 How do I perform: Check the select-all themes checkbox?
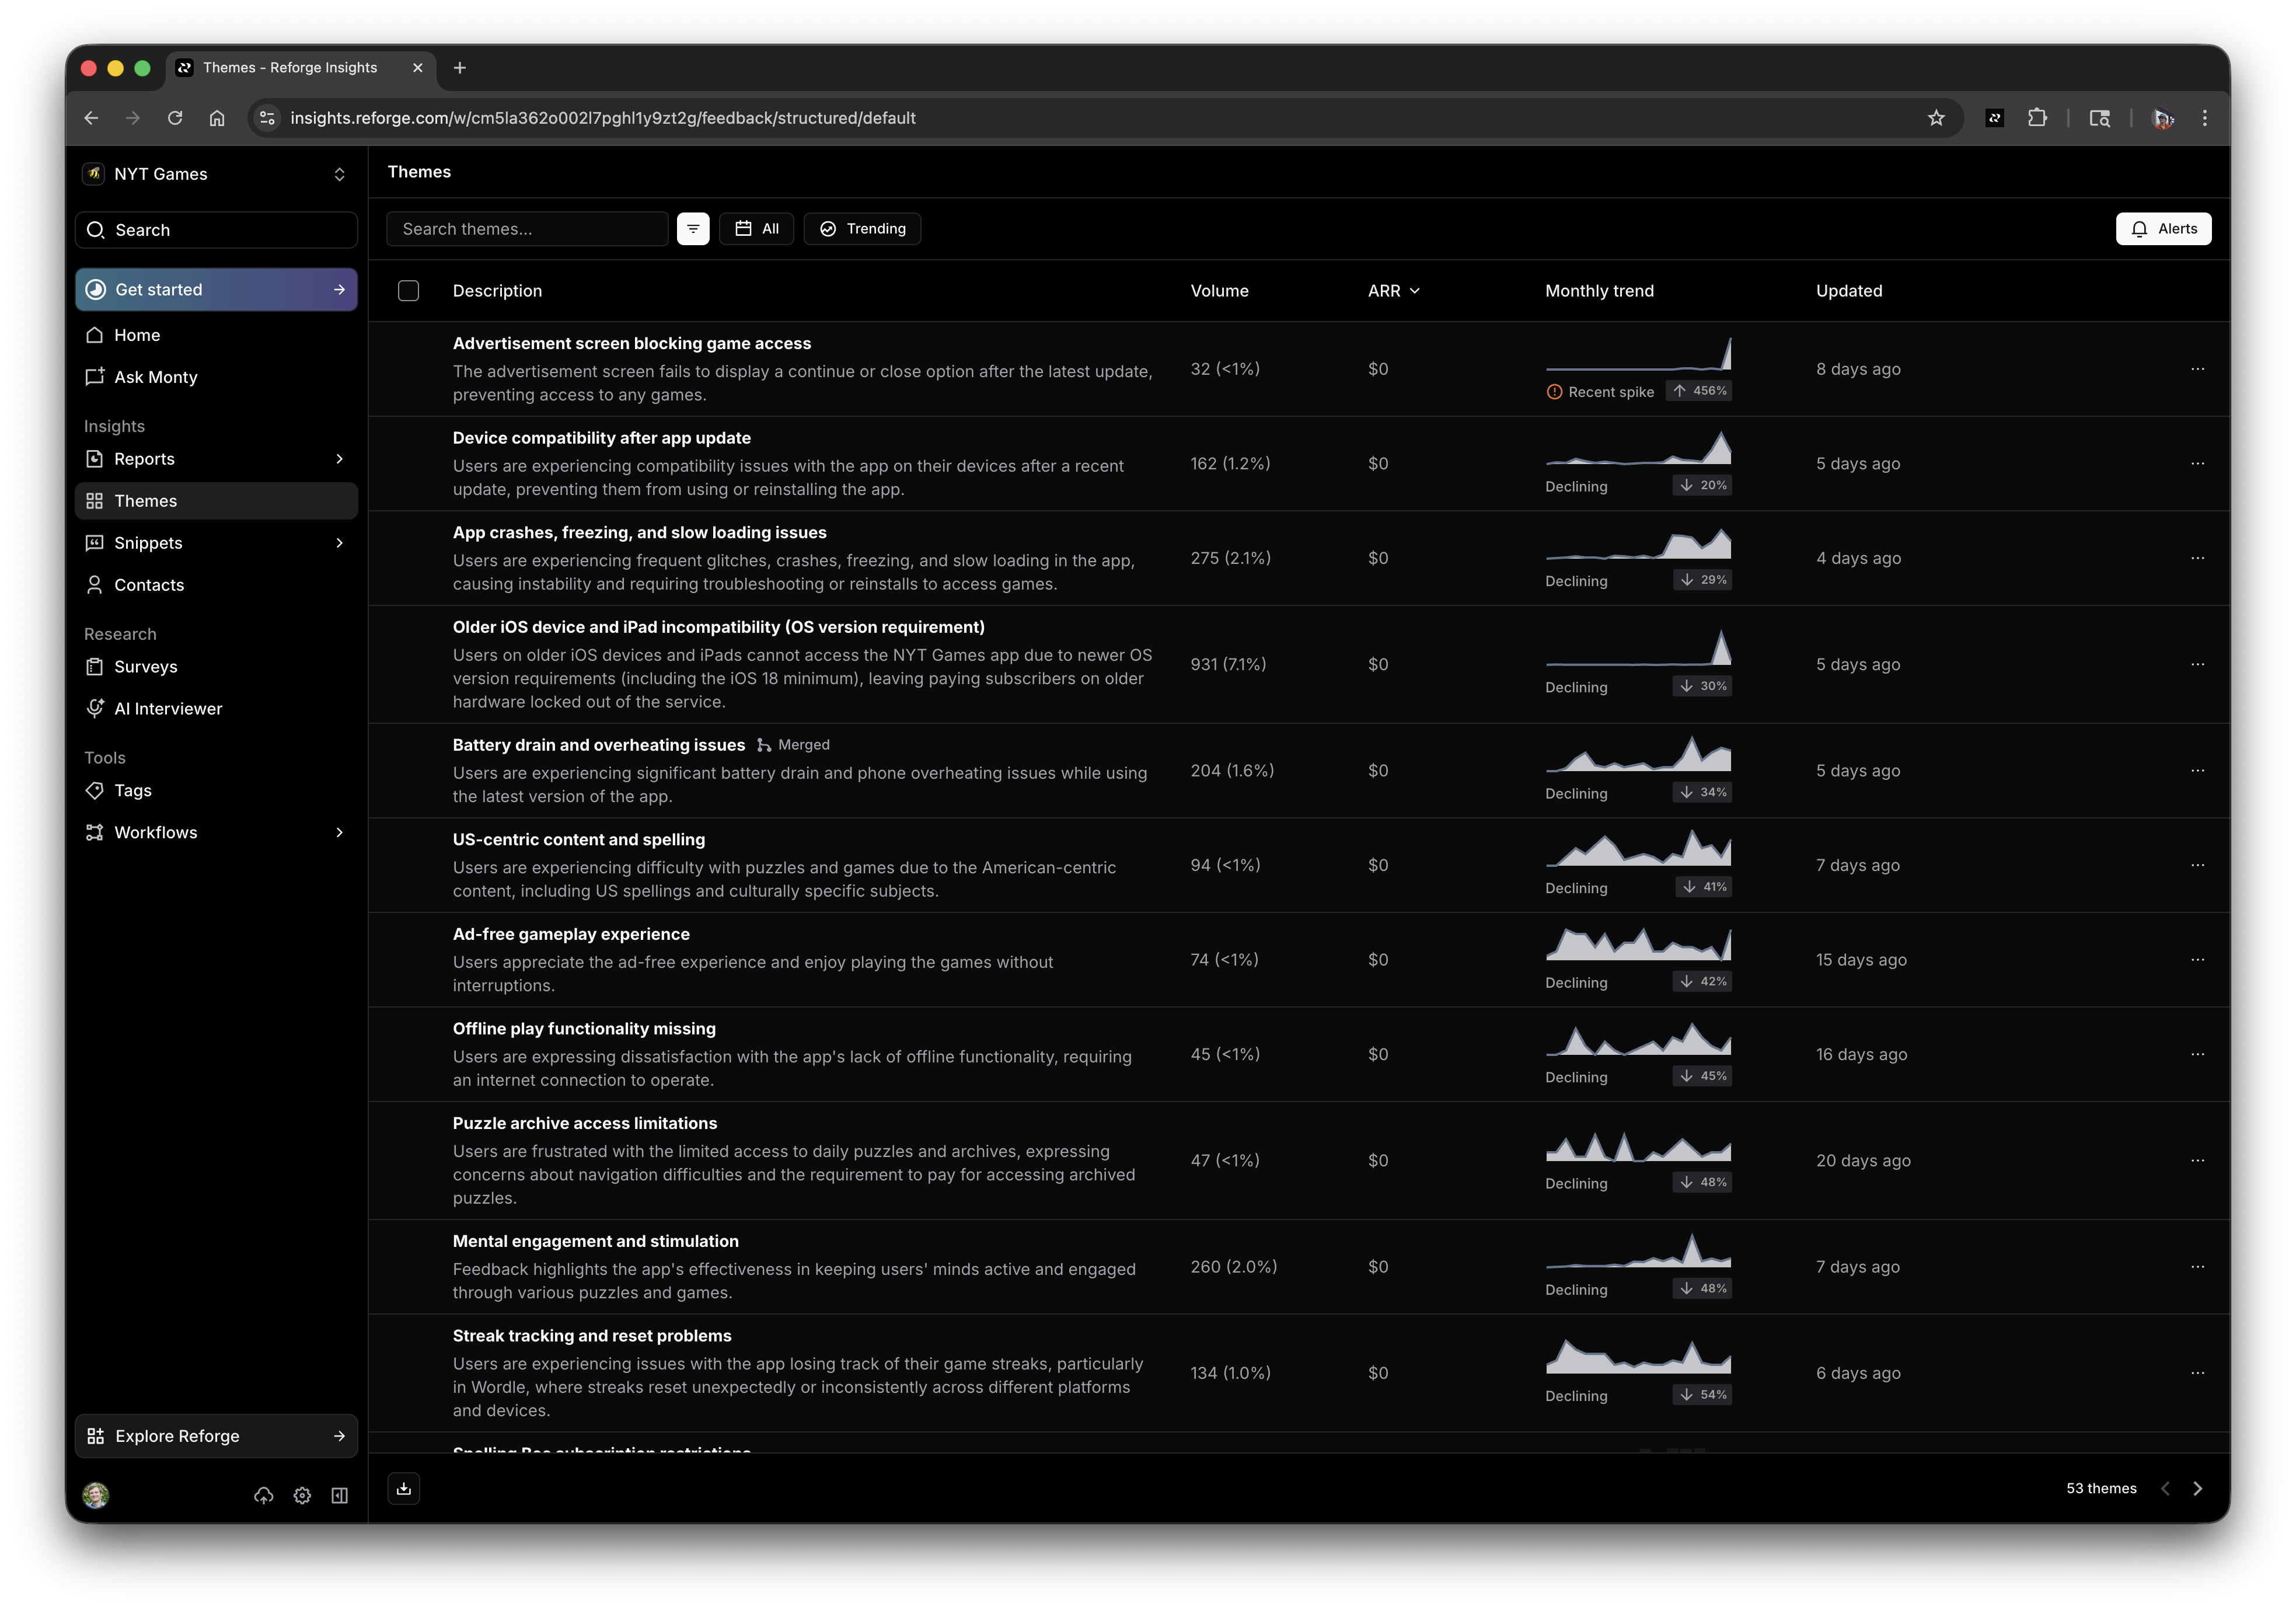click(409, 290)
